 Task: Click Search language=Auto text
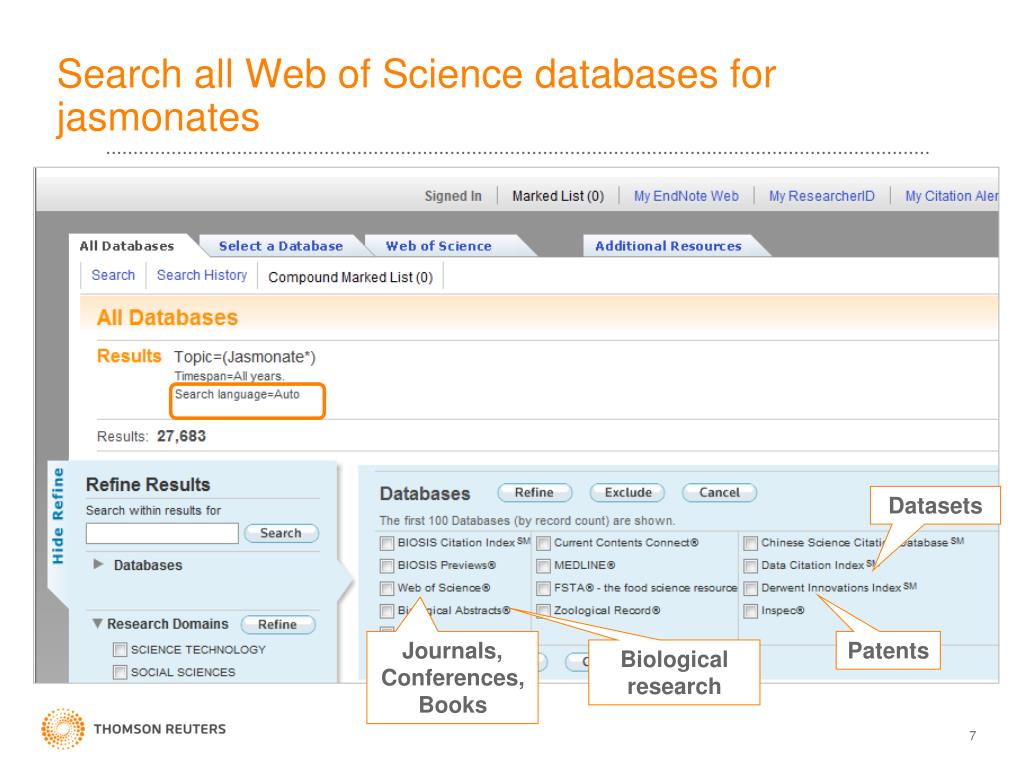pos(237,394)
